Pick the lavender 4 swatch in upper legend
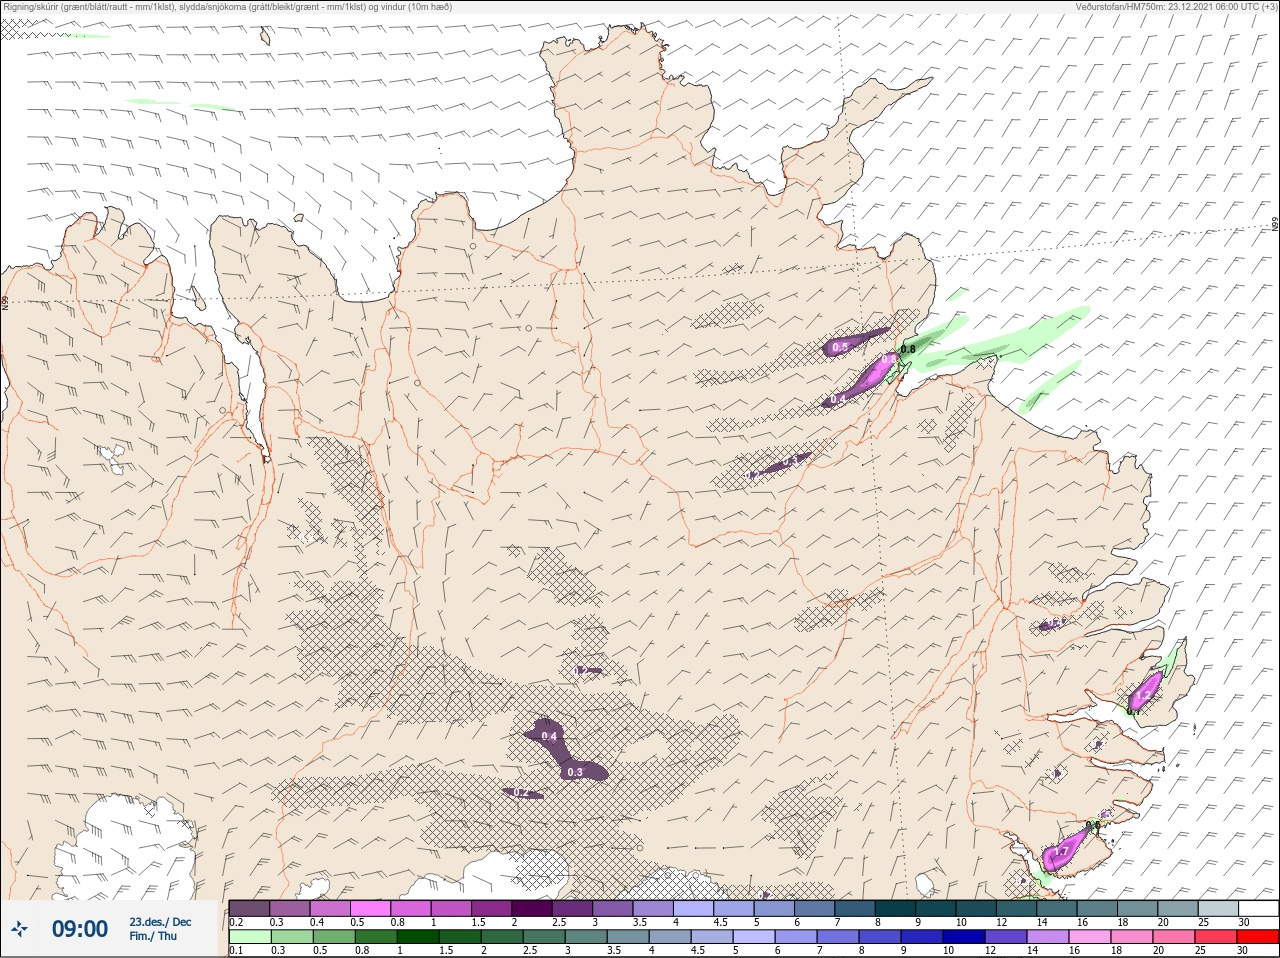Image resolution: width=1280 pixels, height=958 pixels. (x=693, y=908)
